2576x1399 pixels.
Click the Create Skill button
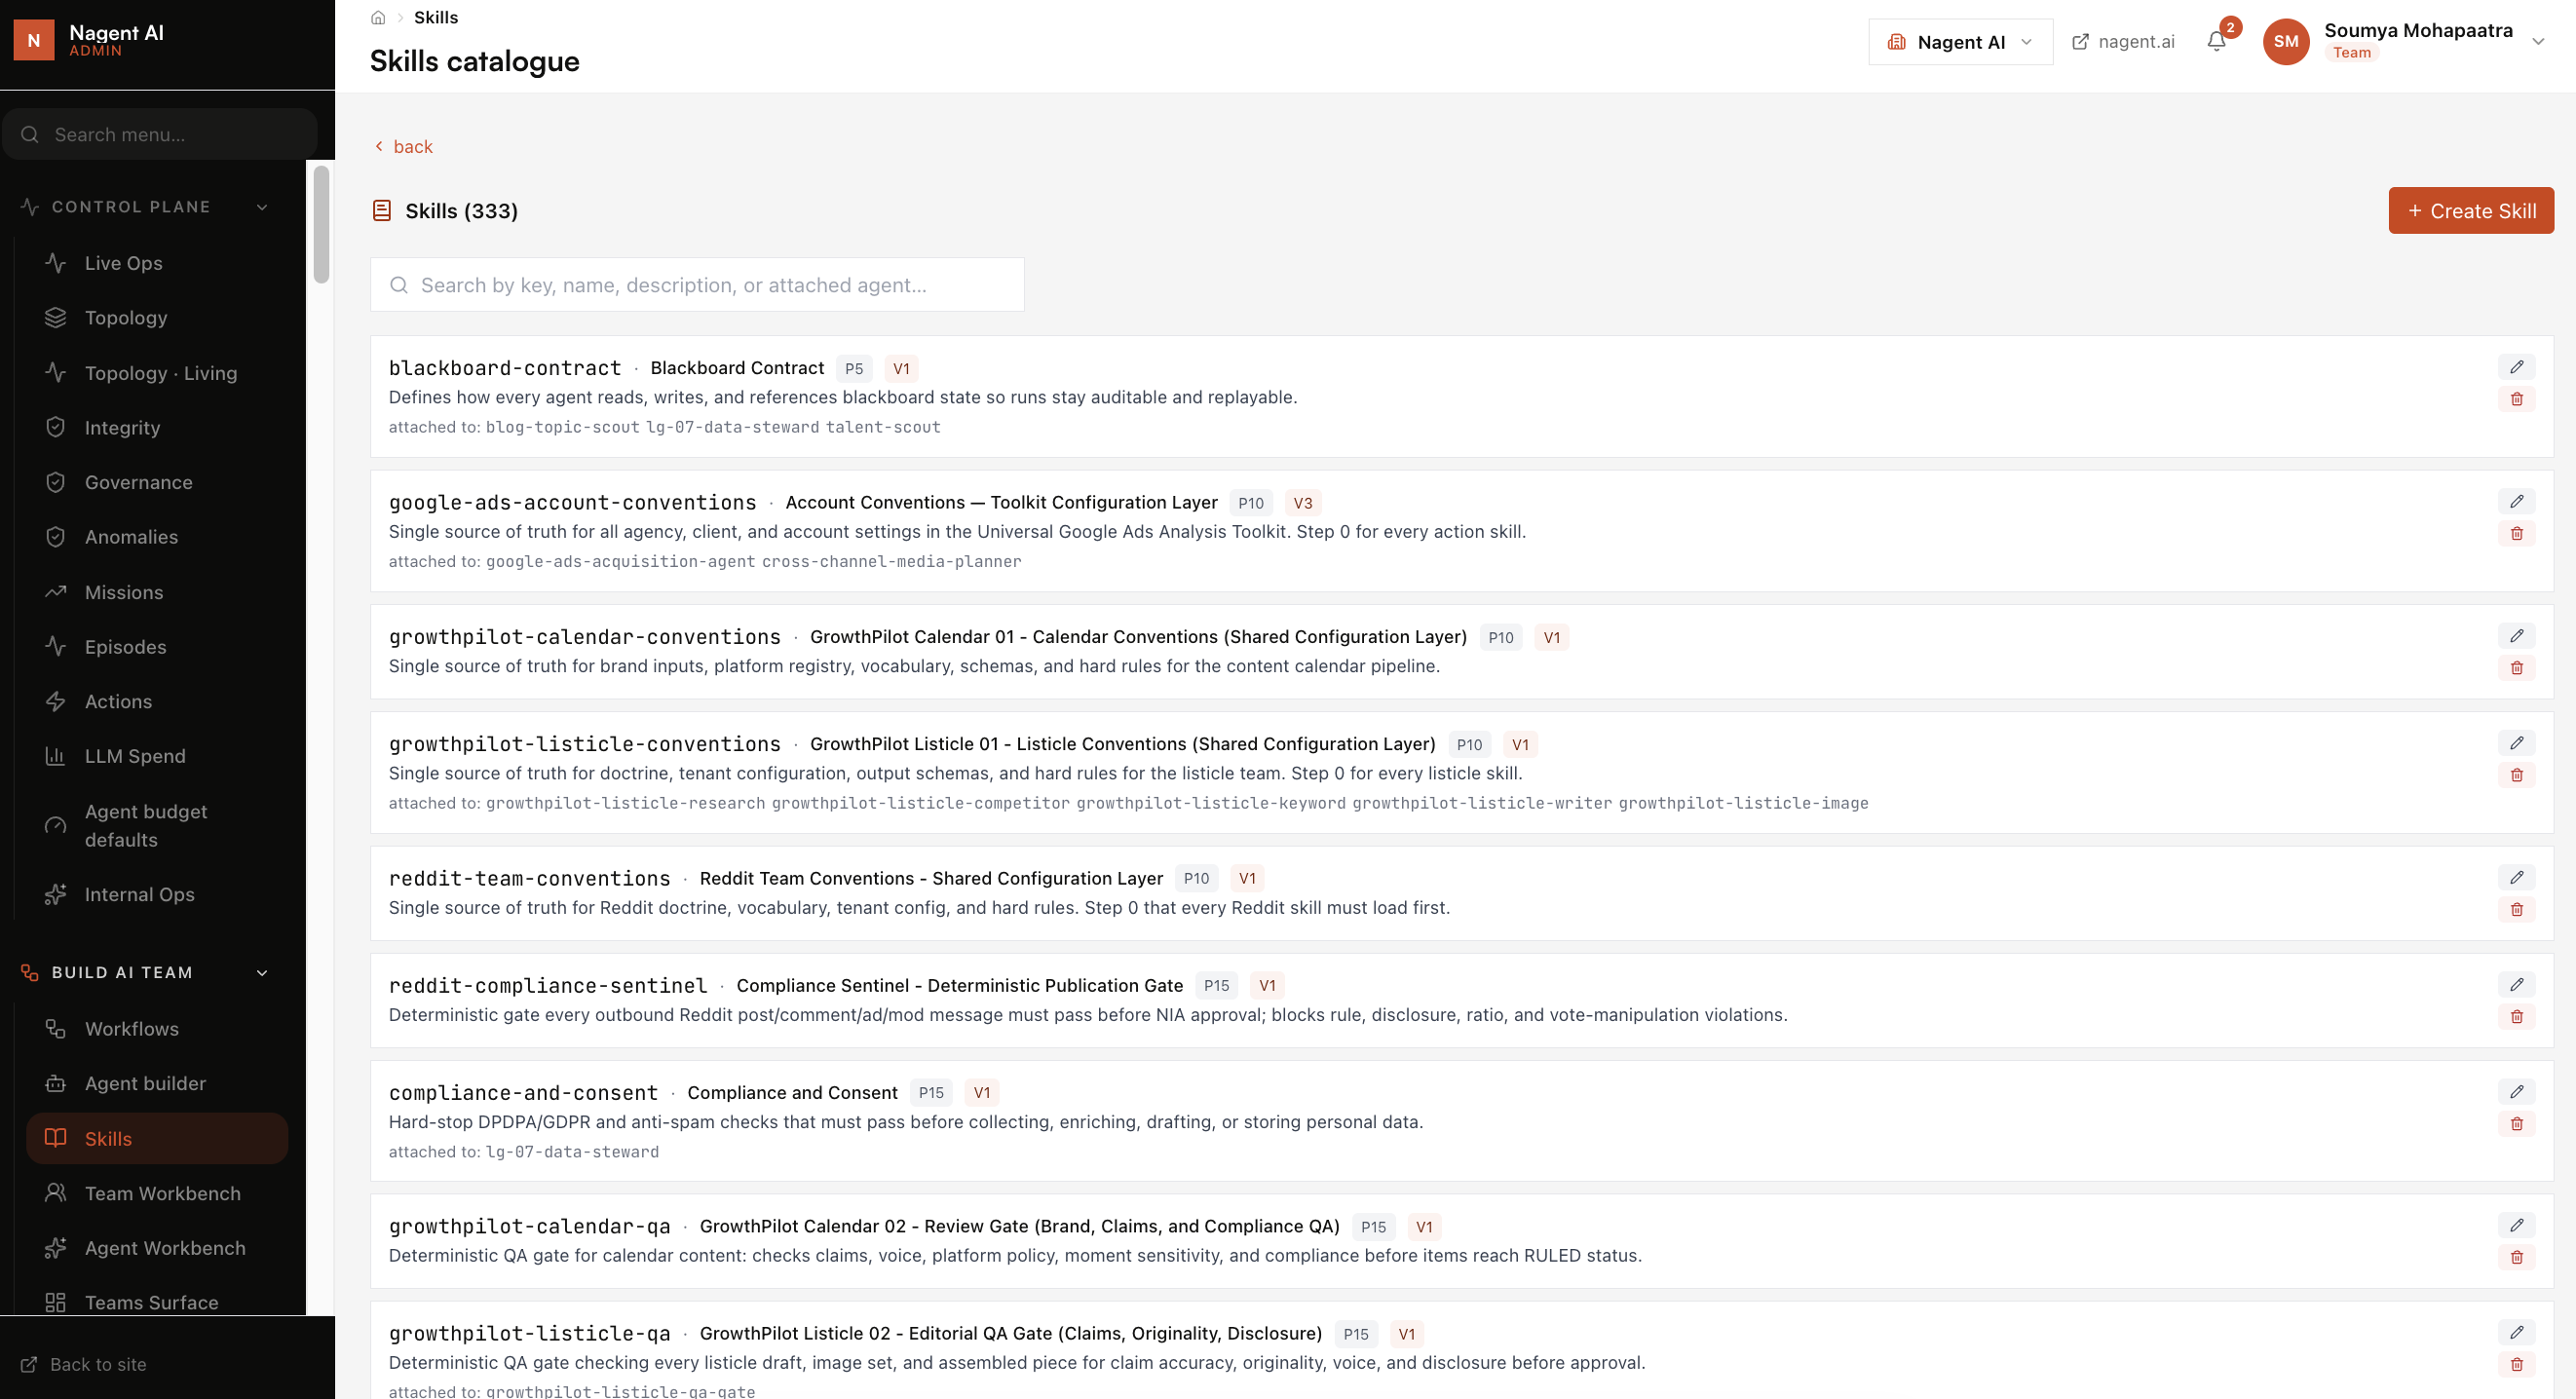2470,210
